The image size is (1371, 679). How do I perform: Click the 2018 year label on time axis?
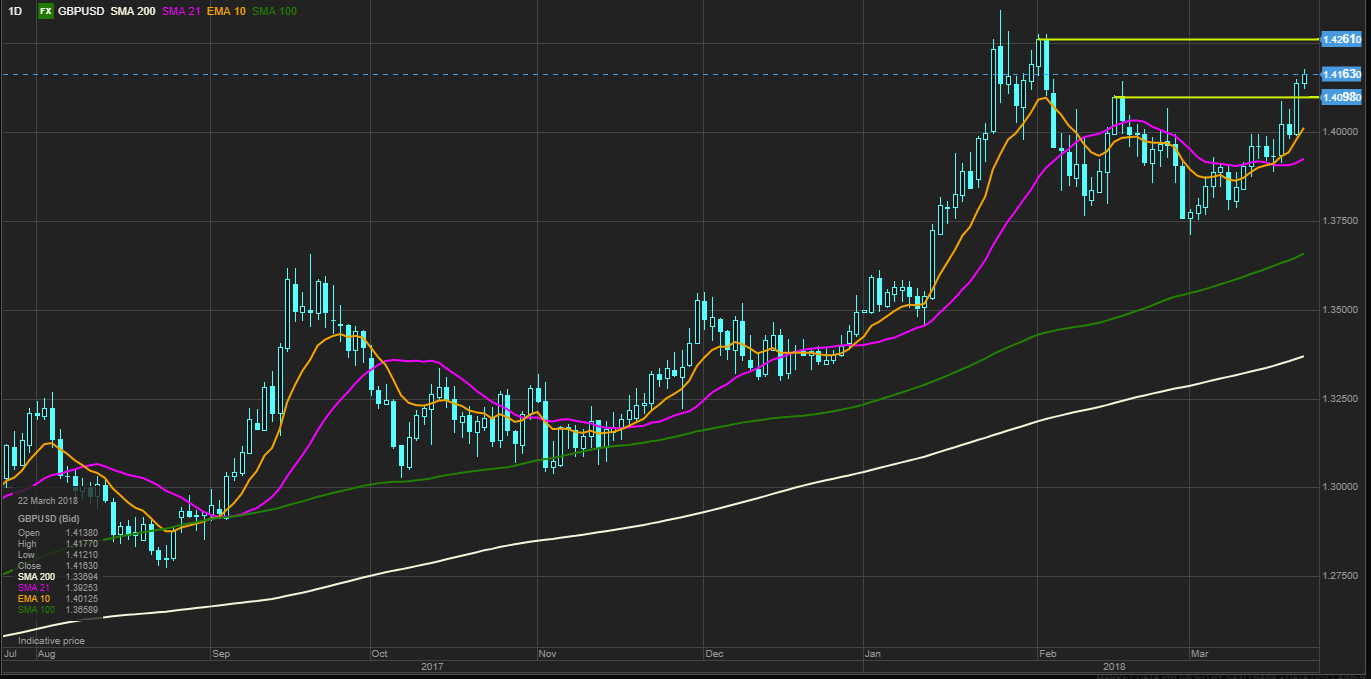coord(1114,665)
